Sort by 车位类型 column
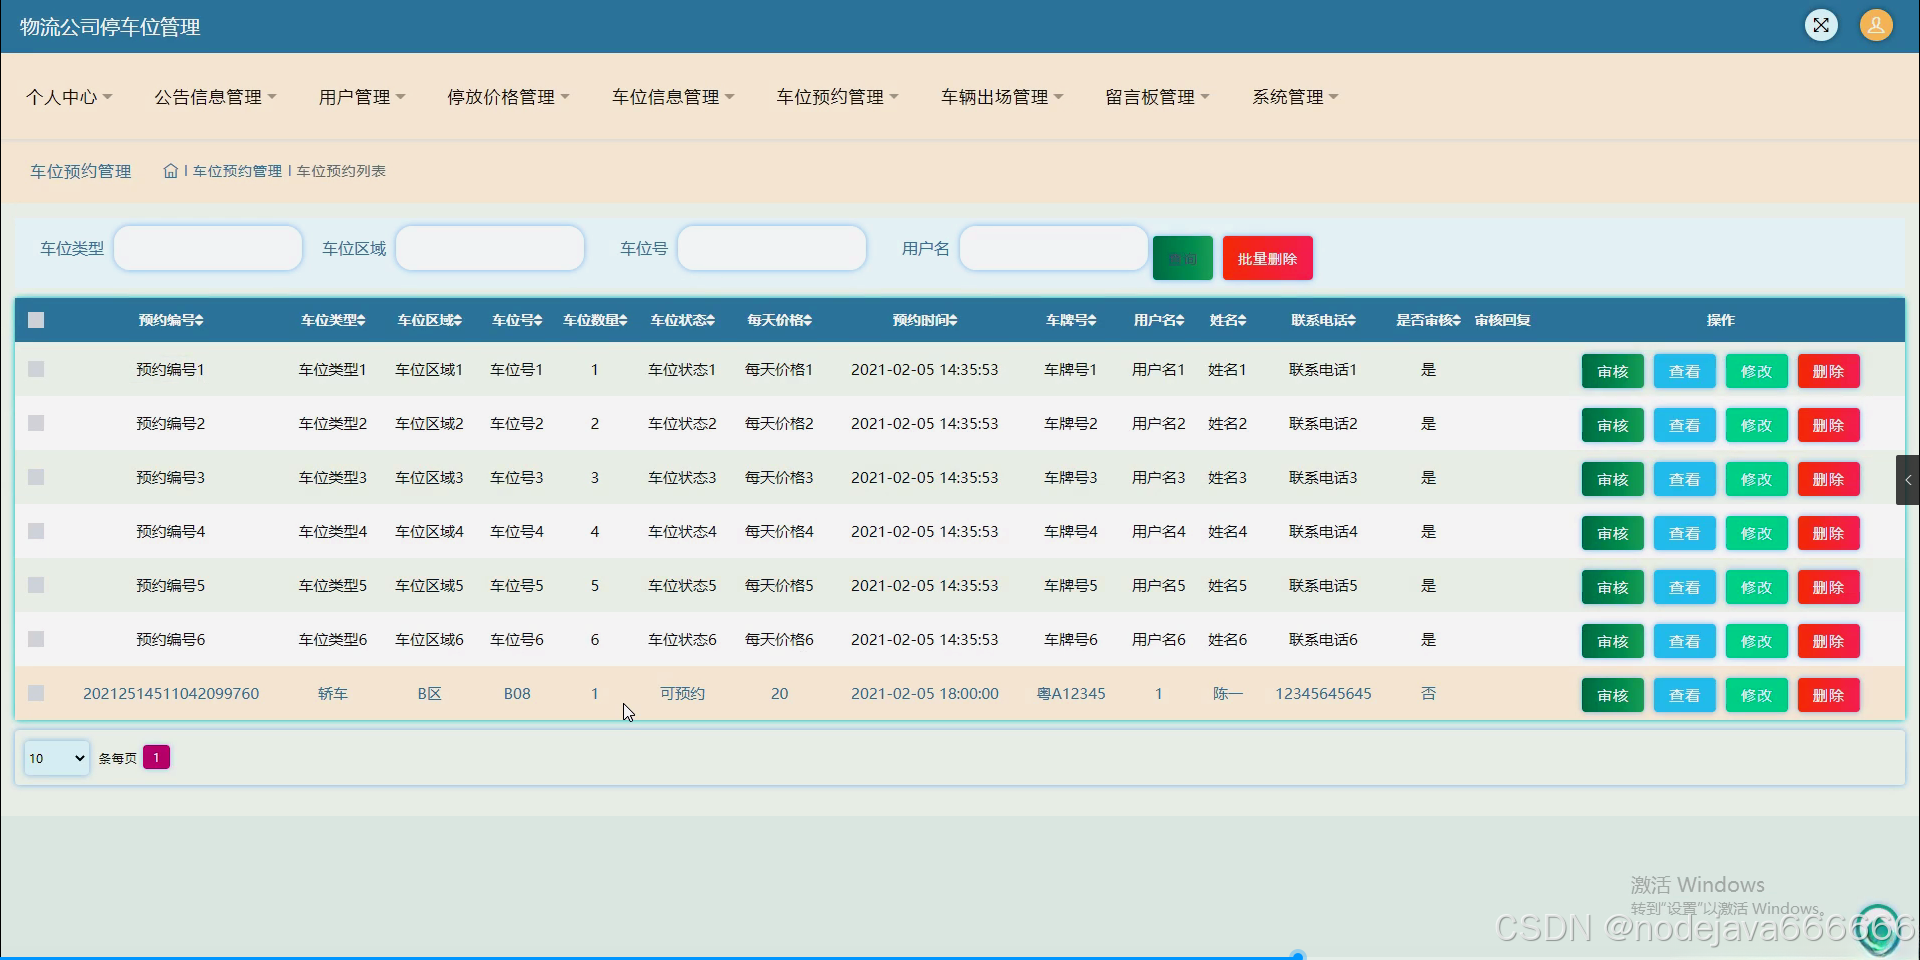 click(x=333, y=320)
